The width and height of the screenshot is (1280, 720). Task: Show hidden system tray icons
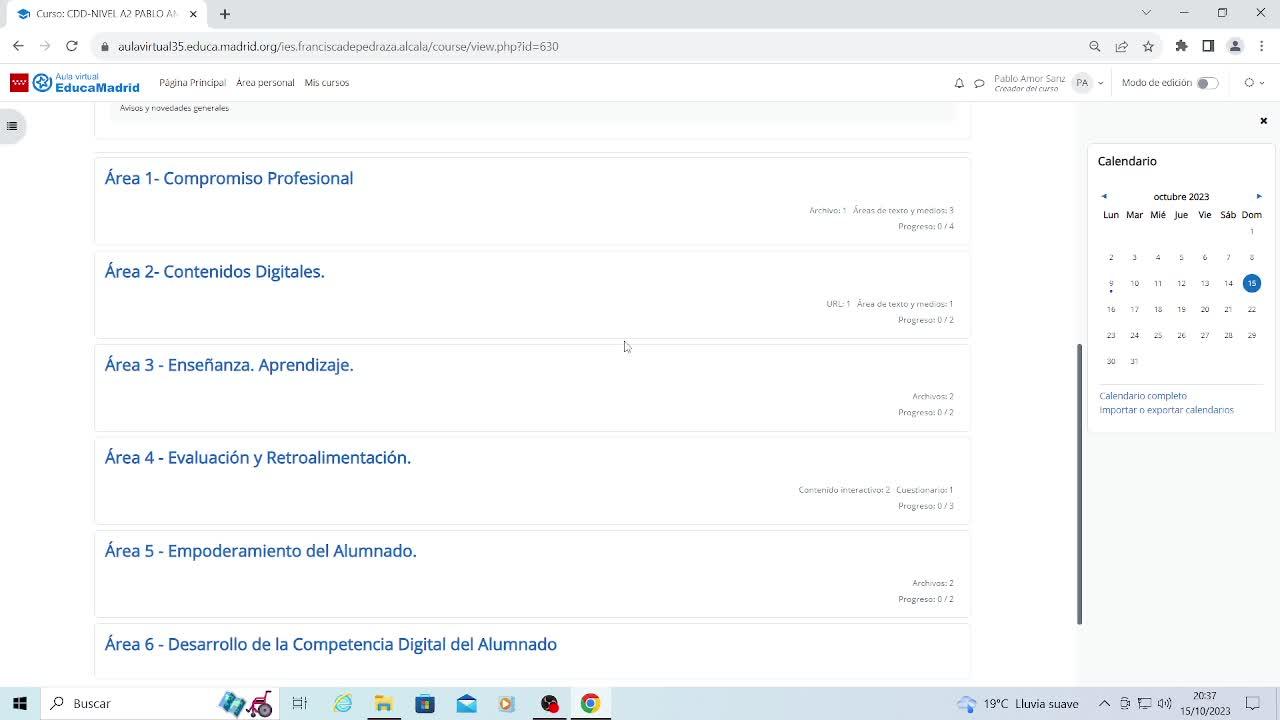click(1104, 703)
